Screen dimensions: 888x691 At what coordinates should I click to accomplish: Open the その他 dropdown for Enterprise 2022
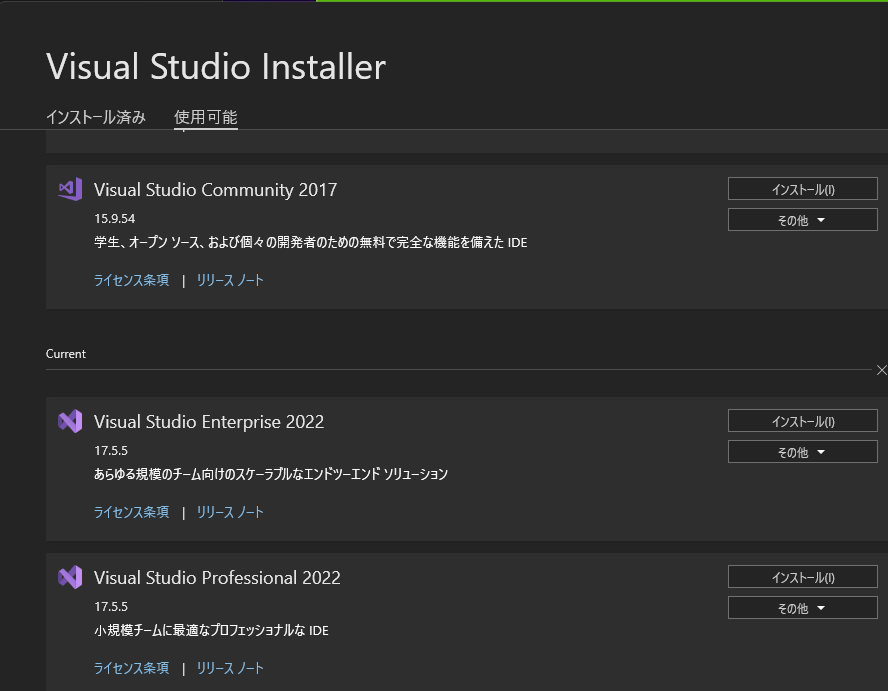[x=802, y=451]
